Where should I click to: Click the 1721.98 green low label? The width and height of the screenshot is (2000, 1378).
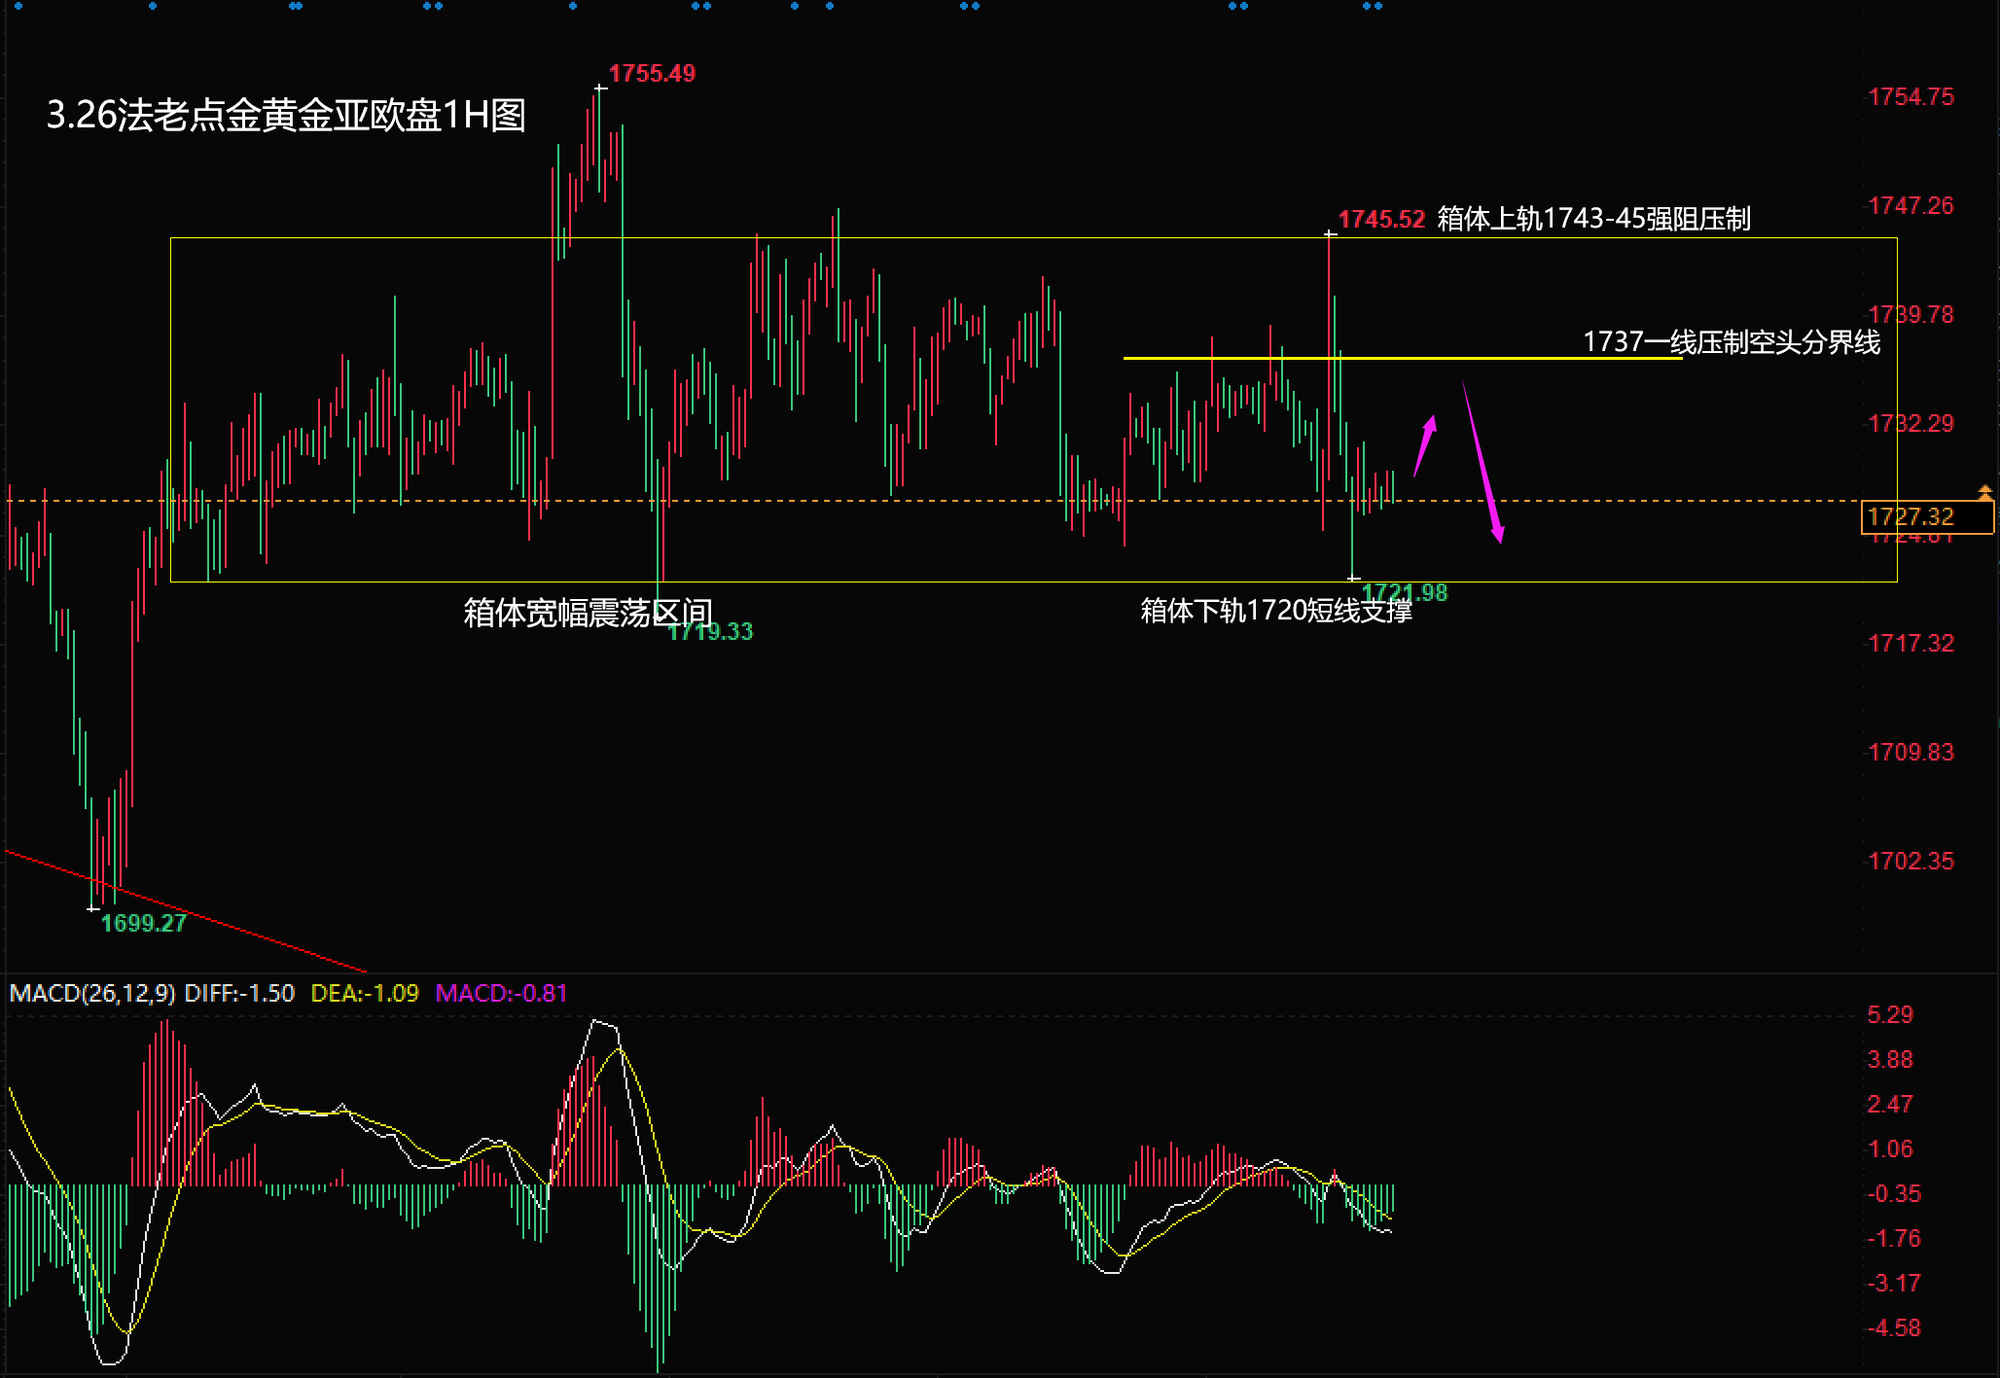[x=1404, y=593]
